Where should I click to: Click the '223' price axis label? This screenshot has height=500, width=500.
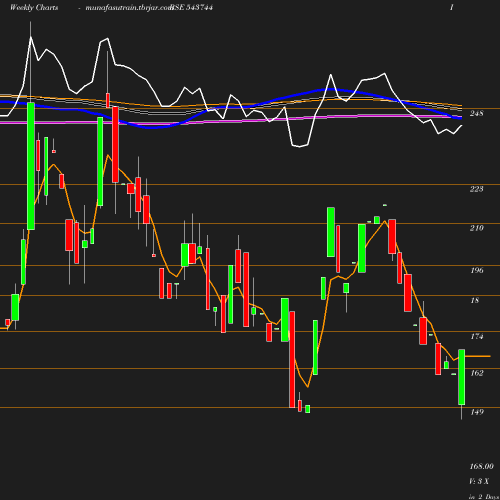[x=476, y=189]
